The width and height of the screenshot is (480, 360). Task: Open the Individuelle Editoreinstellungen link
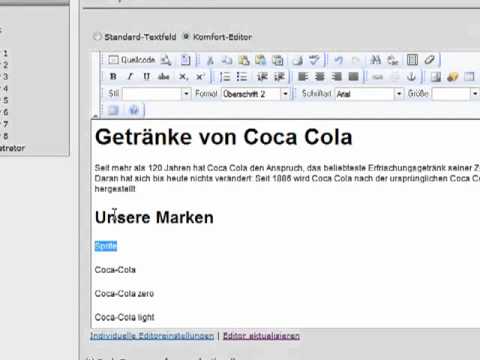tap(152, 336)
